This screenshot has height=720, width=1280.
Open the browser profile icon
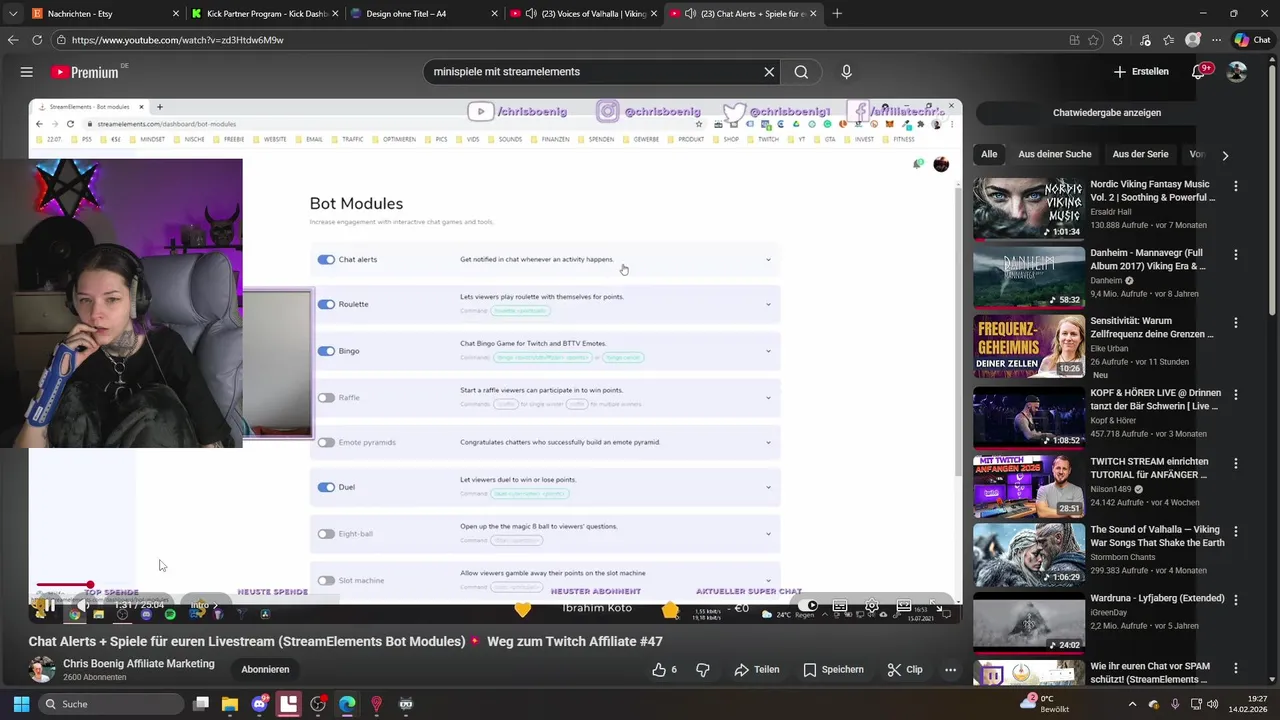point(1192,40)
